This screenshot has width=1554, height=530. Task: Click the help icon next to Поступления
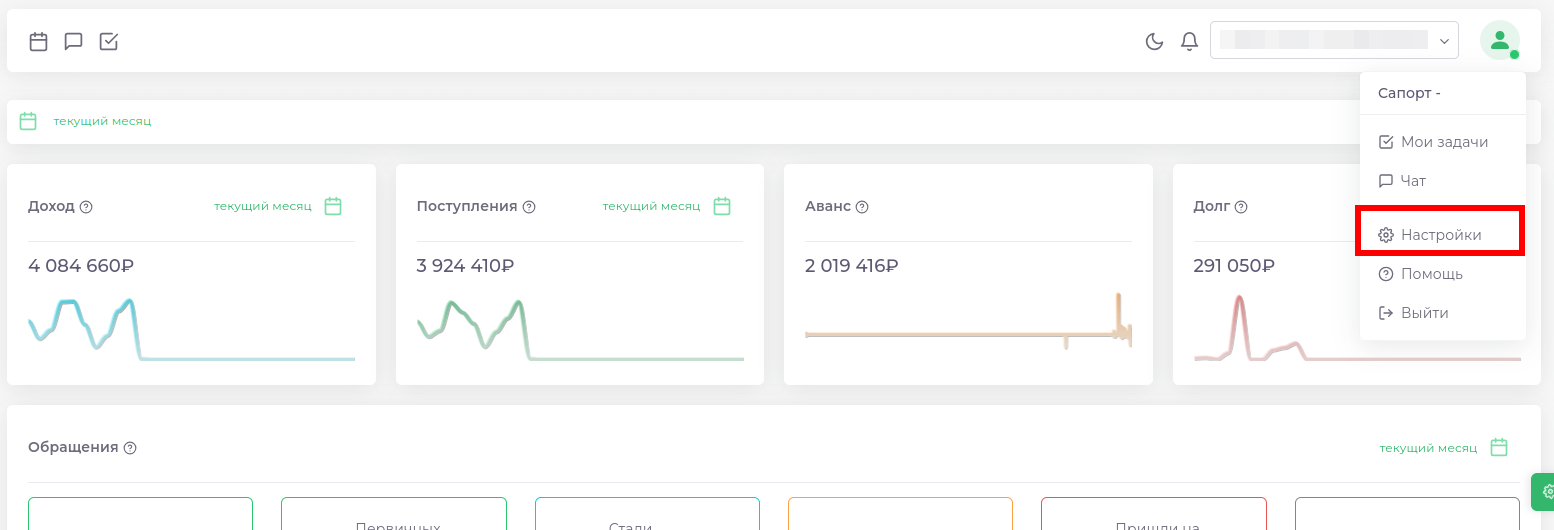point(529,207)
